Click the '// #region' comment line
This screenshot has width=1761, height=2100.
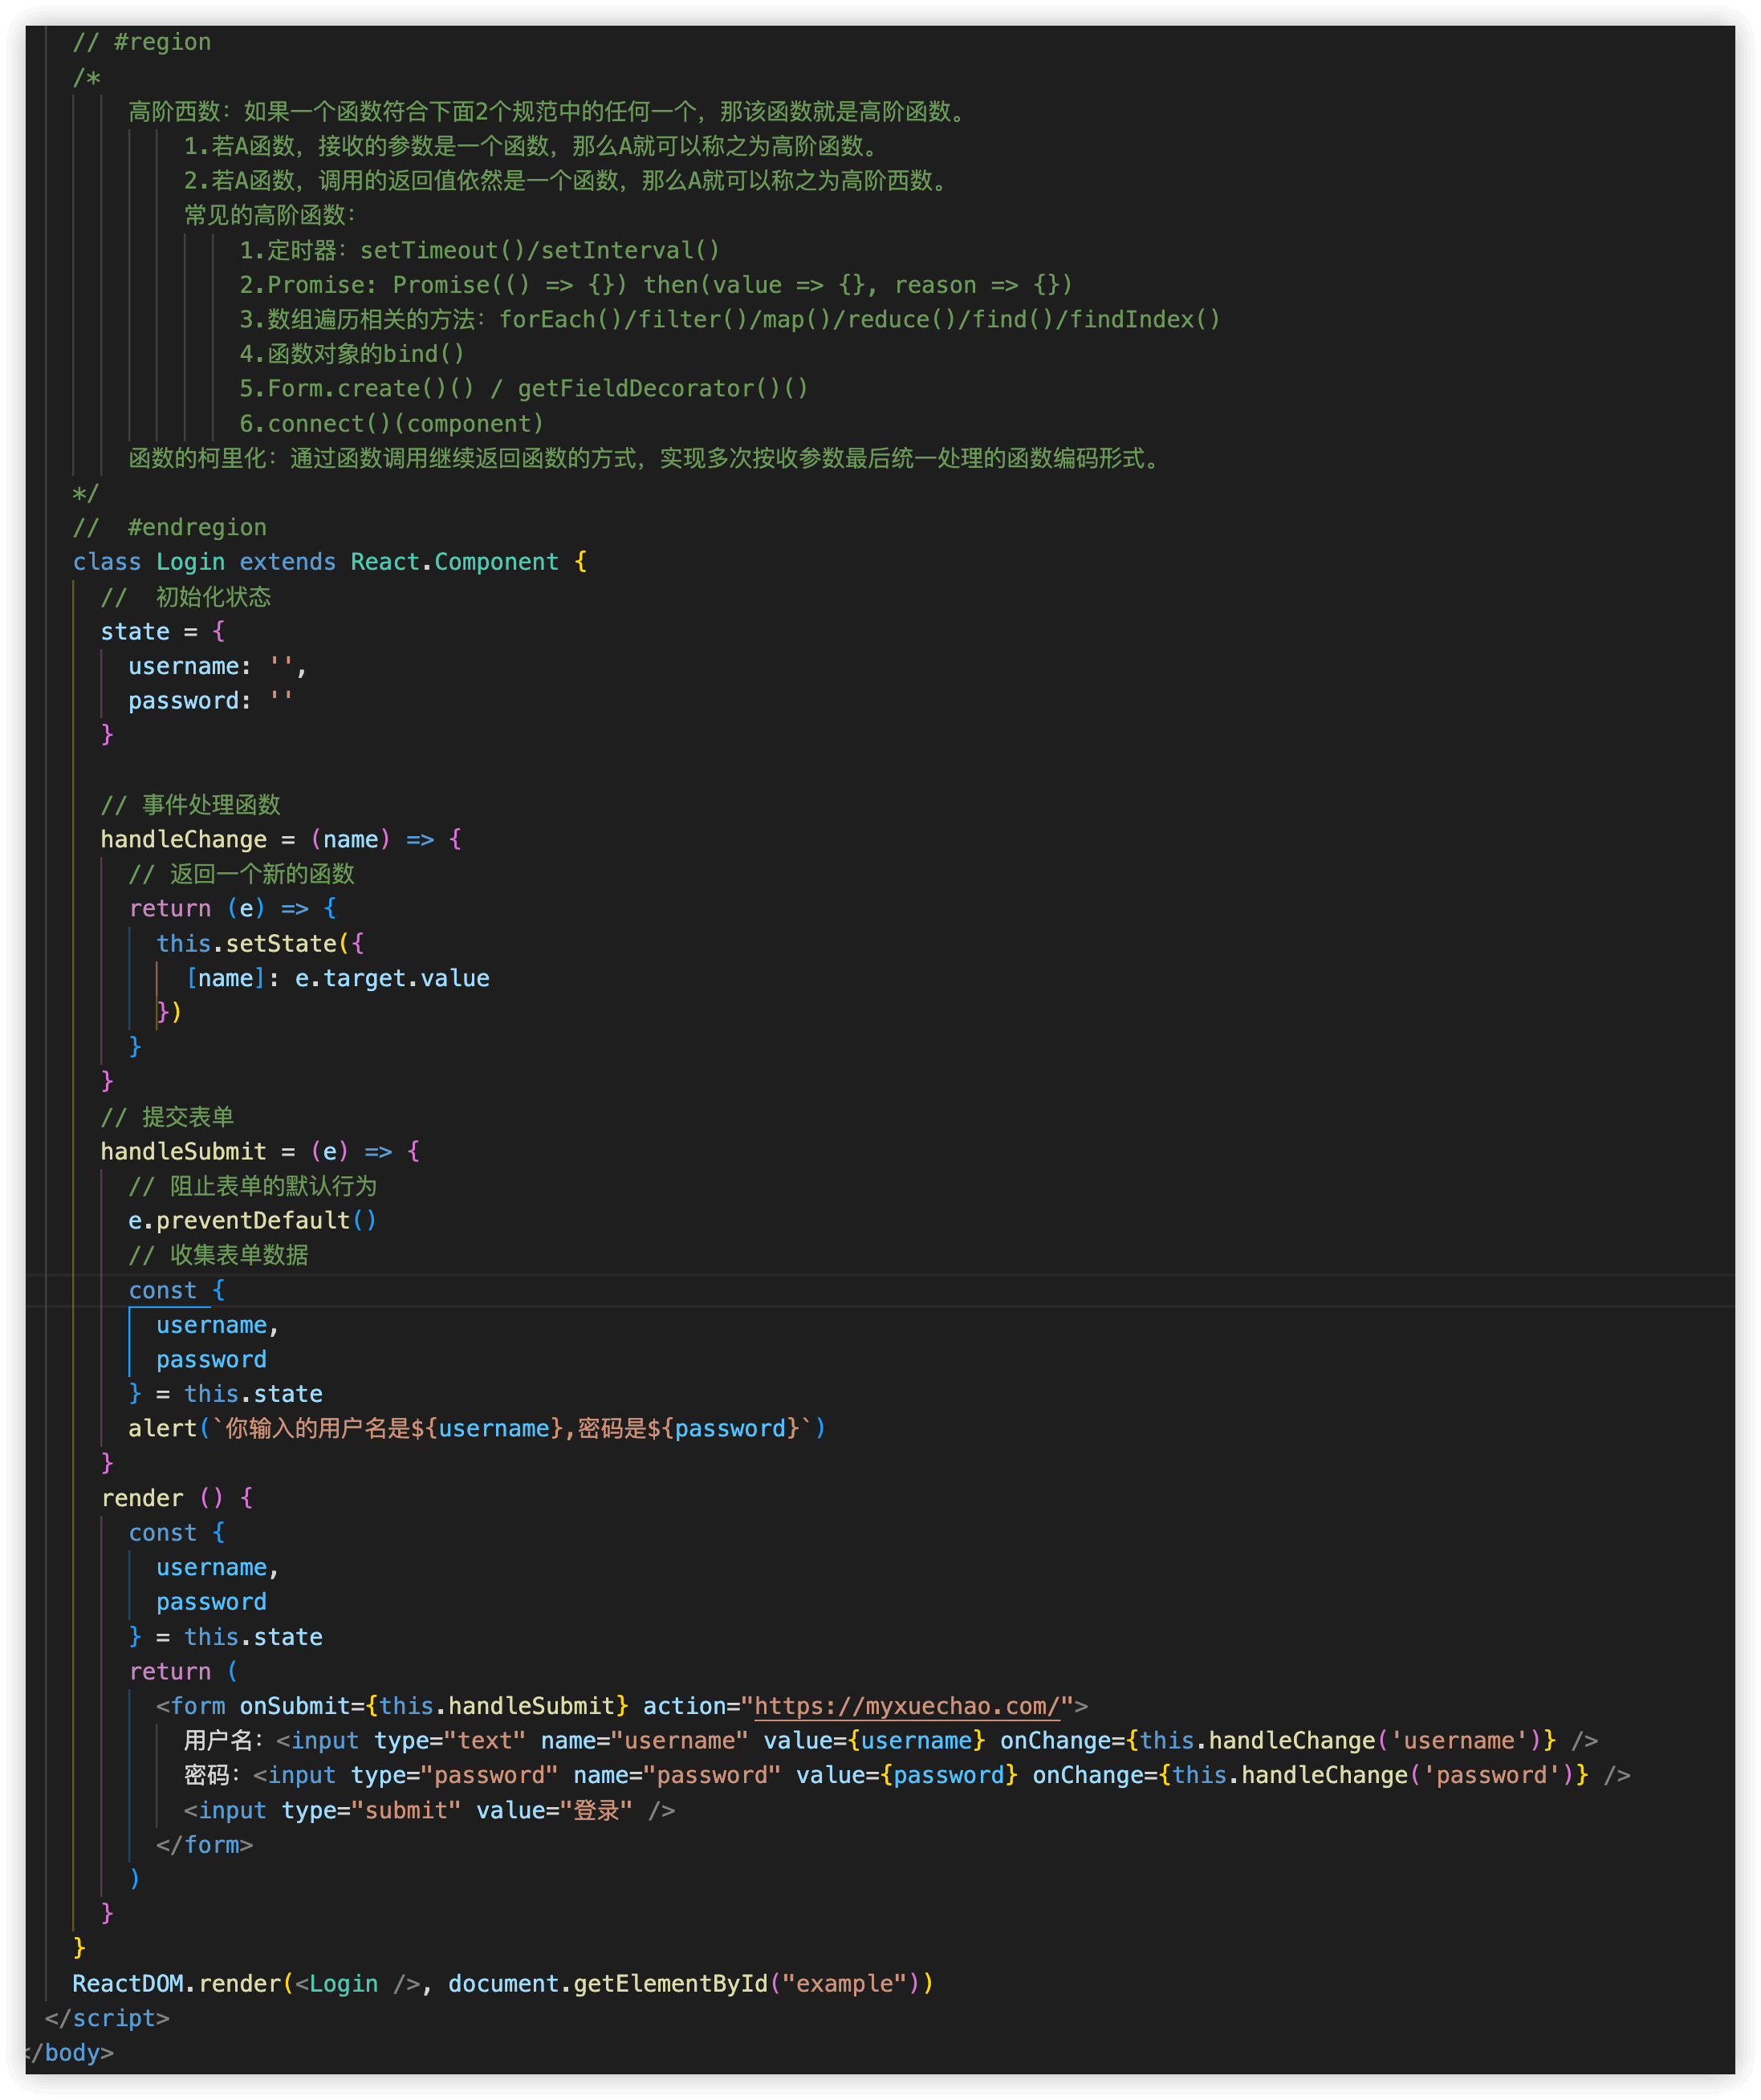pyautogui.click(x=141, y=42)
